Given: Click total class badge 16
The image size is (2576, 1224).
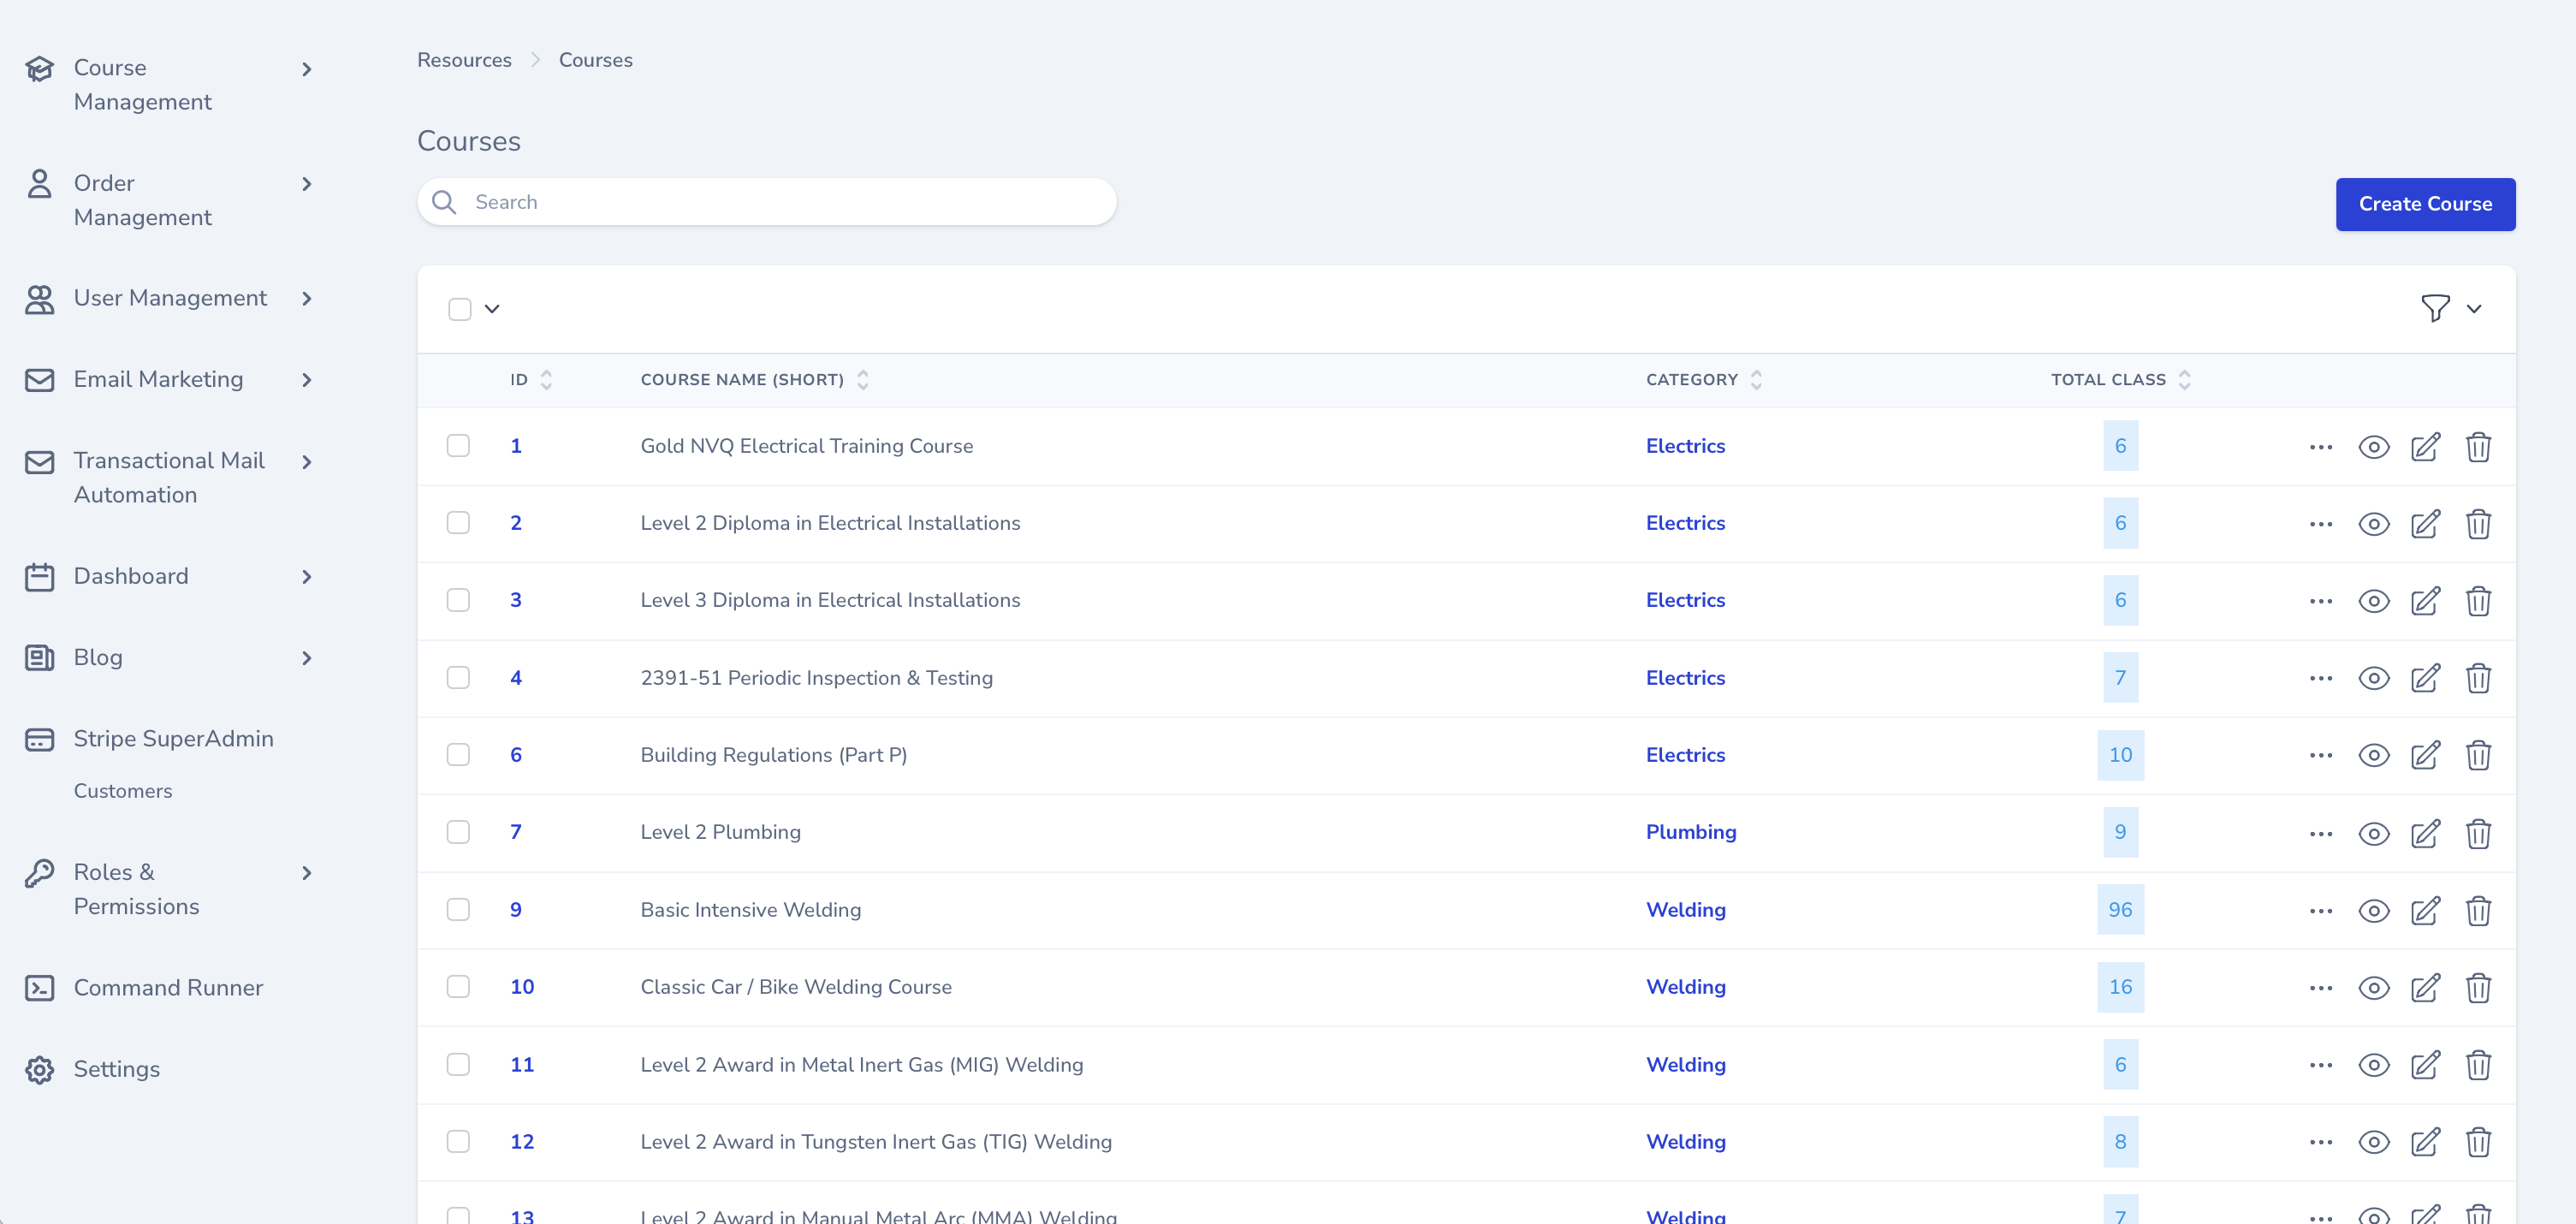Looking at the screenshot, I should coord(2119,987).
